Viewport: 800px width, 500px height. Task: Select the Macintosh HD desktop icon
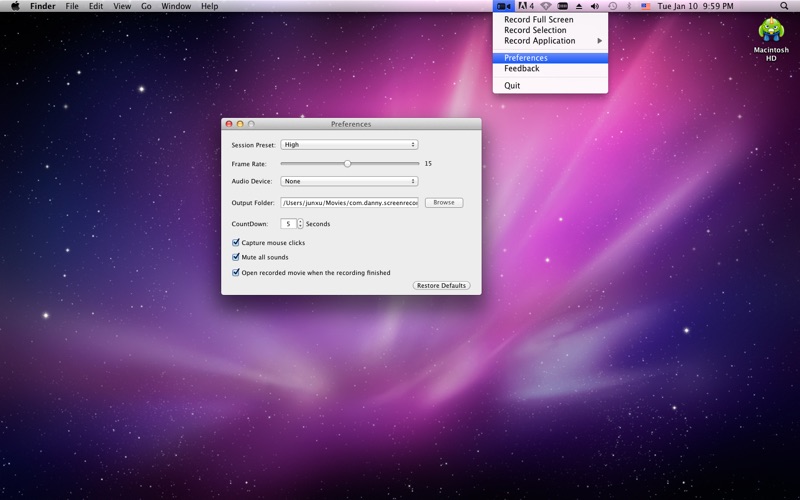tap(771, 39)
